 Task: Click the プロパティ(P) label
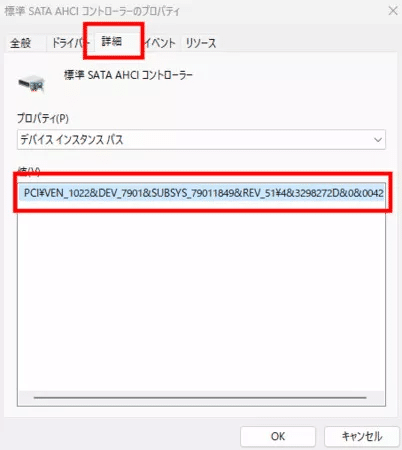click(x=43, y=118)
